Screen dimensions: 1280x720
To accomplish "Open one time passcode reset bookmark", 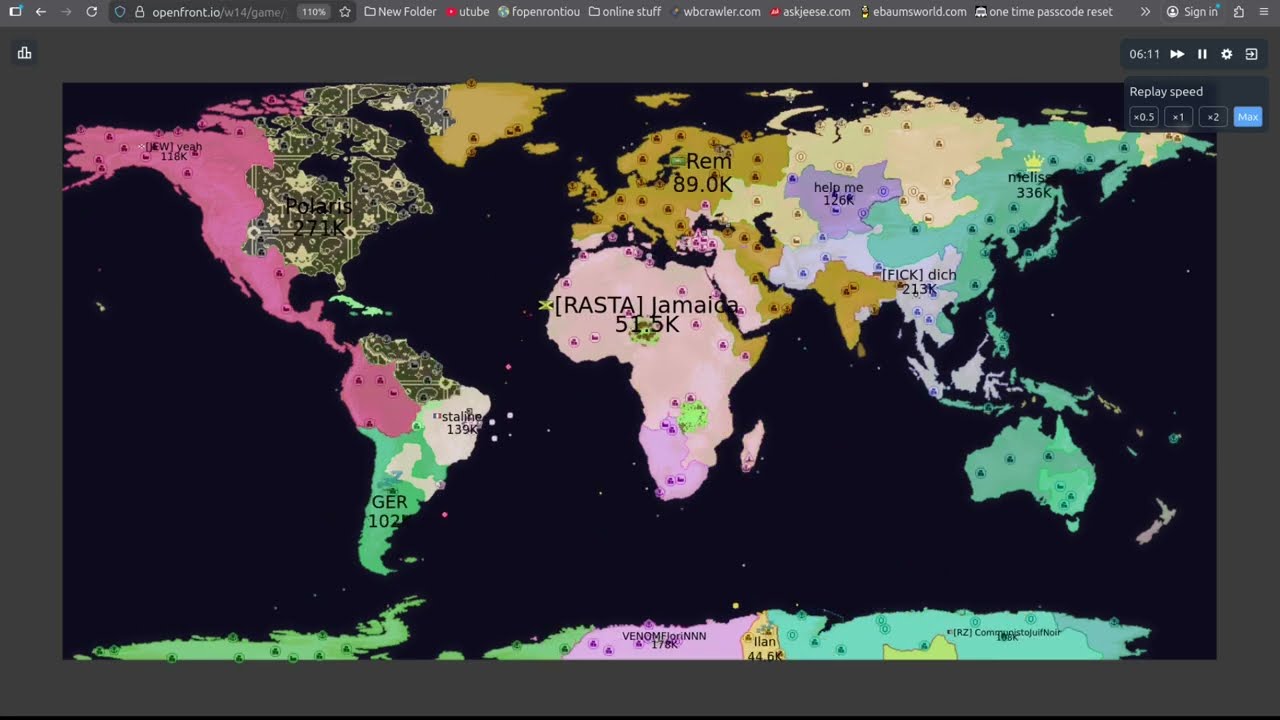I will coord(1044,12).
